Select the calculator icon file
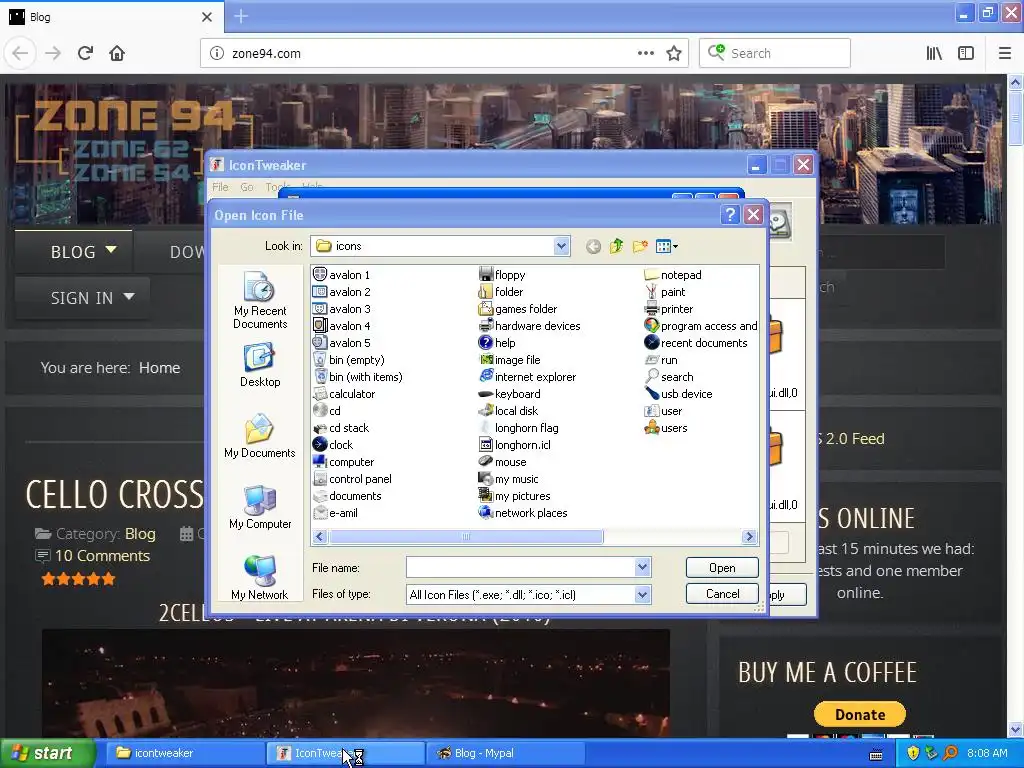 point(344,394)
